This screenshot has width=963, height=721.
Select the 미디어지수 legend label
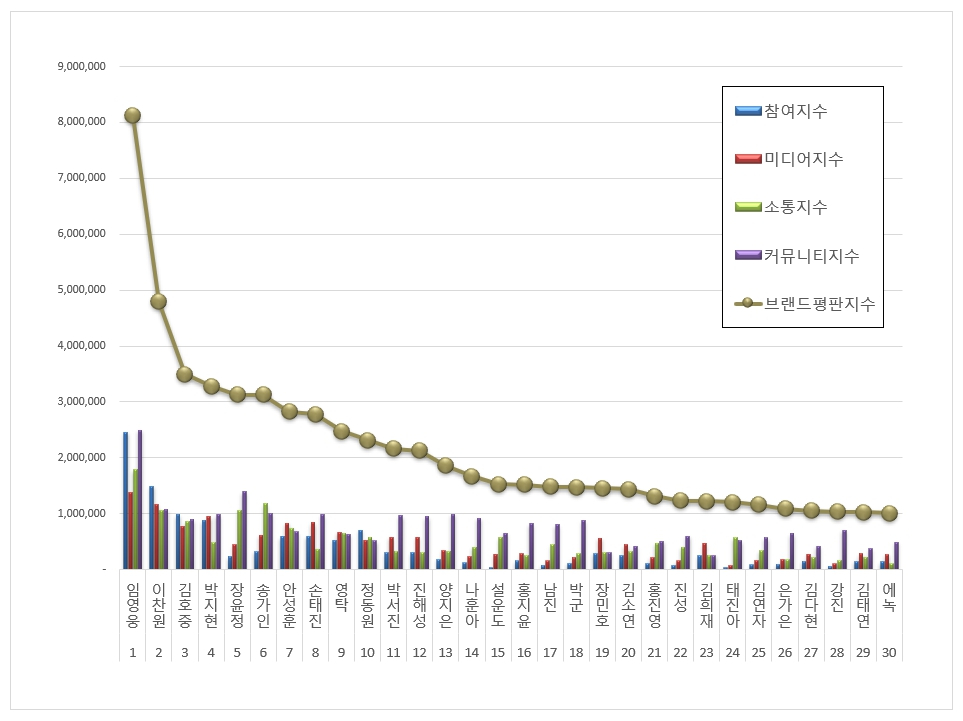(x=803, y=159)
